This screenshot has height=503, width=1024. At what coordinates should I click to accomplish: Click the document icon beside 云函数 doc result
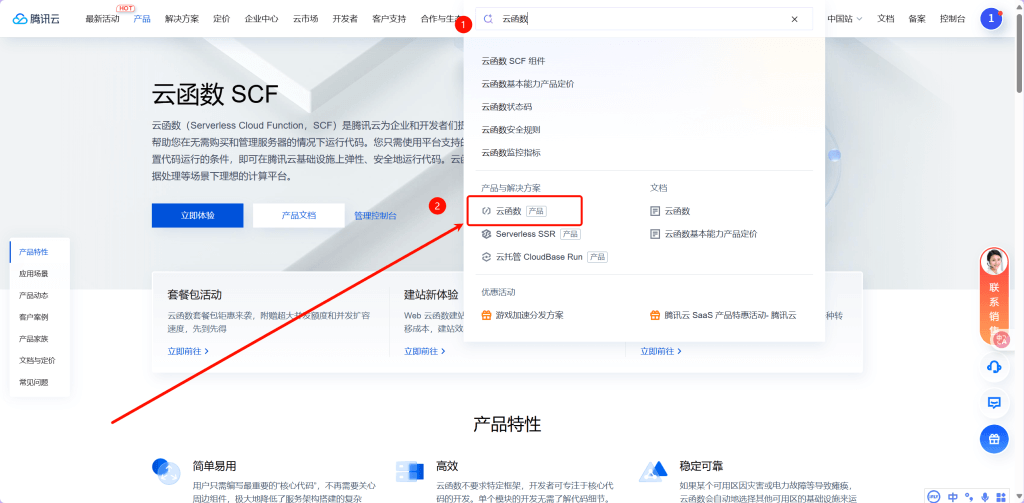coord(655,211)
